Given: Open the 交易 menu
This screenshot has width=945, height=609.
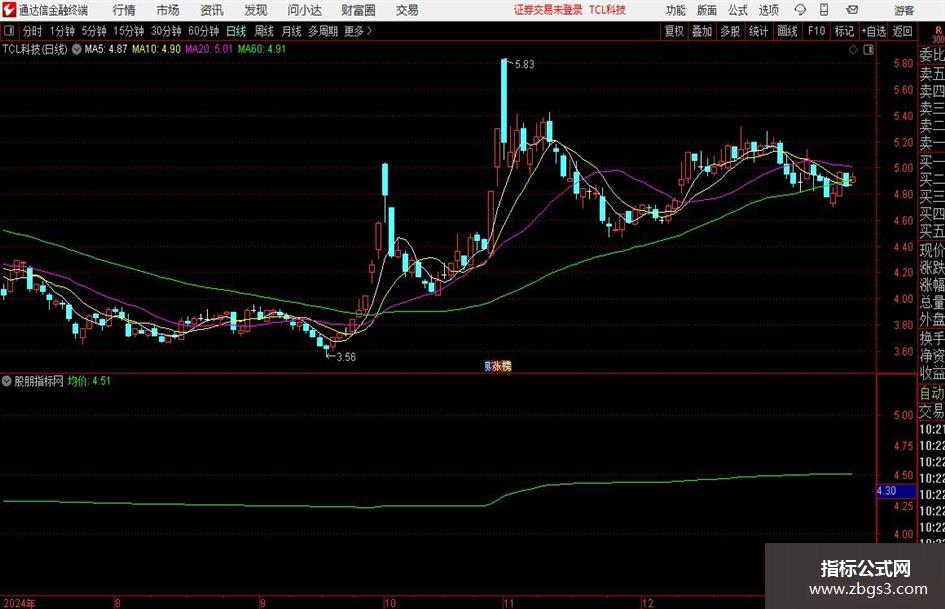Looking at the screenshot, I should point(407,10).
